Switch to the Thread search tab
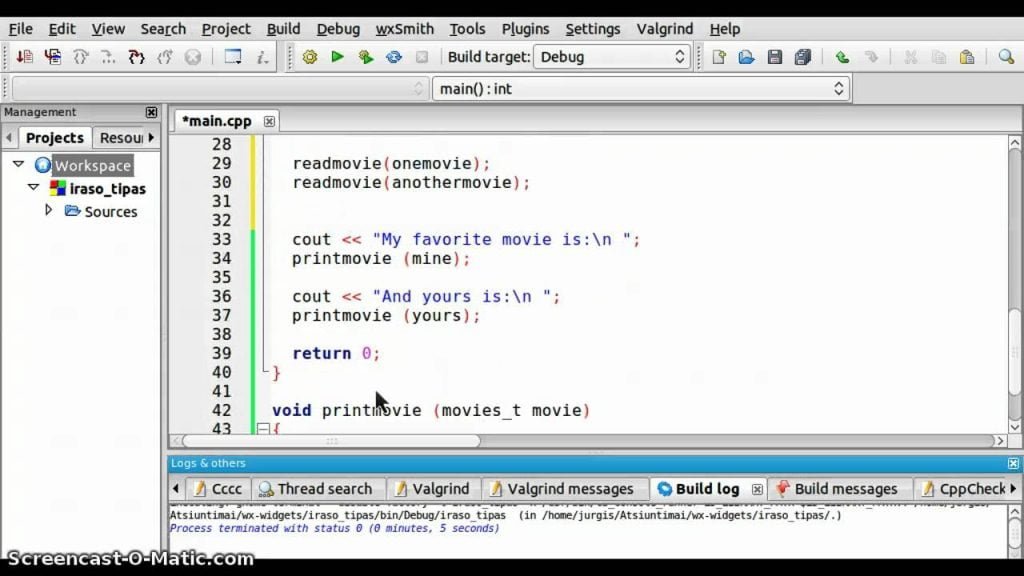This screenshot has height=576, width=1024. (x=316, y=488)
